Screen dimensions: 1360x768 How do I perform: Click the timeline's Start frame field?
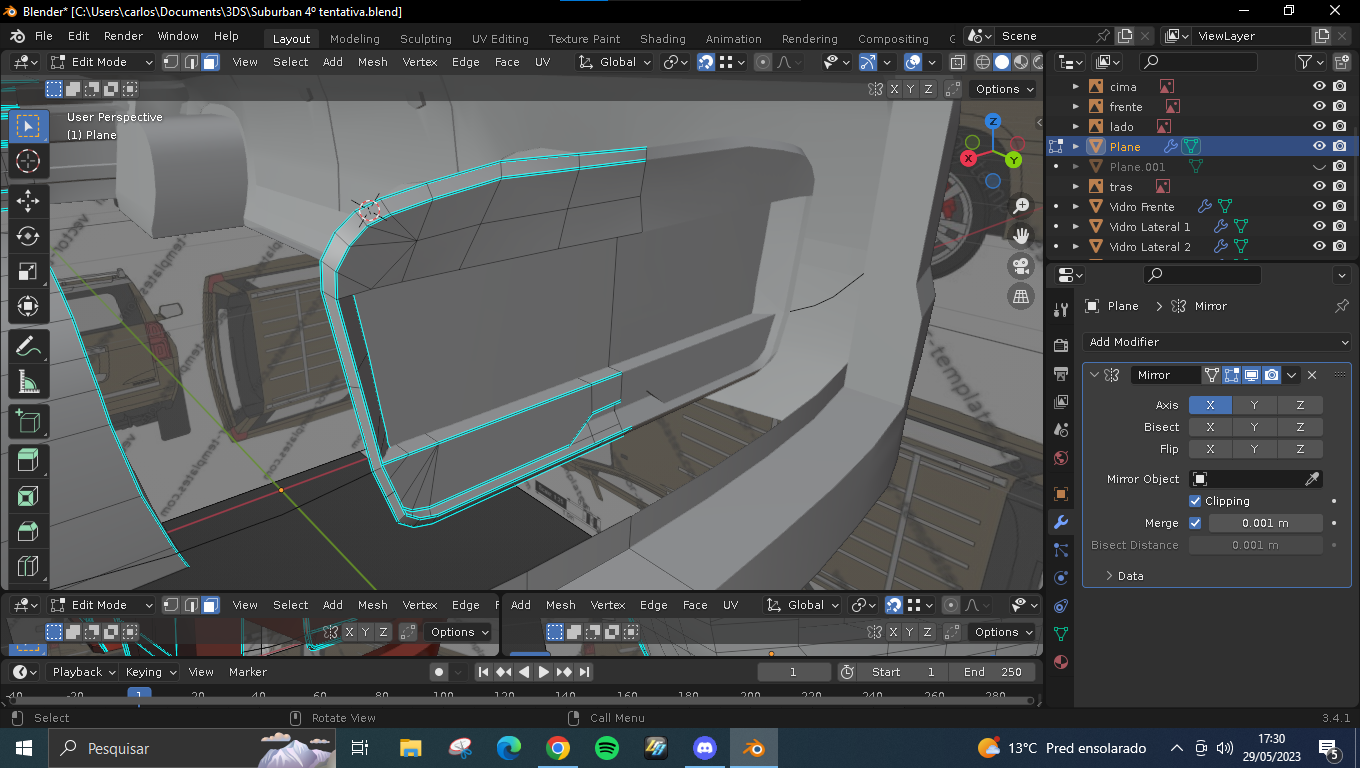pos(902,672)
